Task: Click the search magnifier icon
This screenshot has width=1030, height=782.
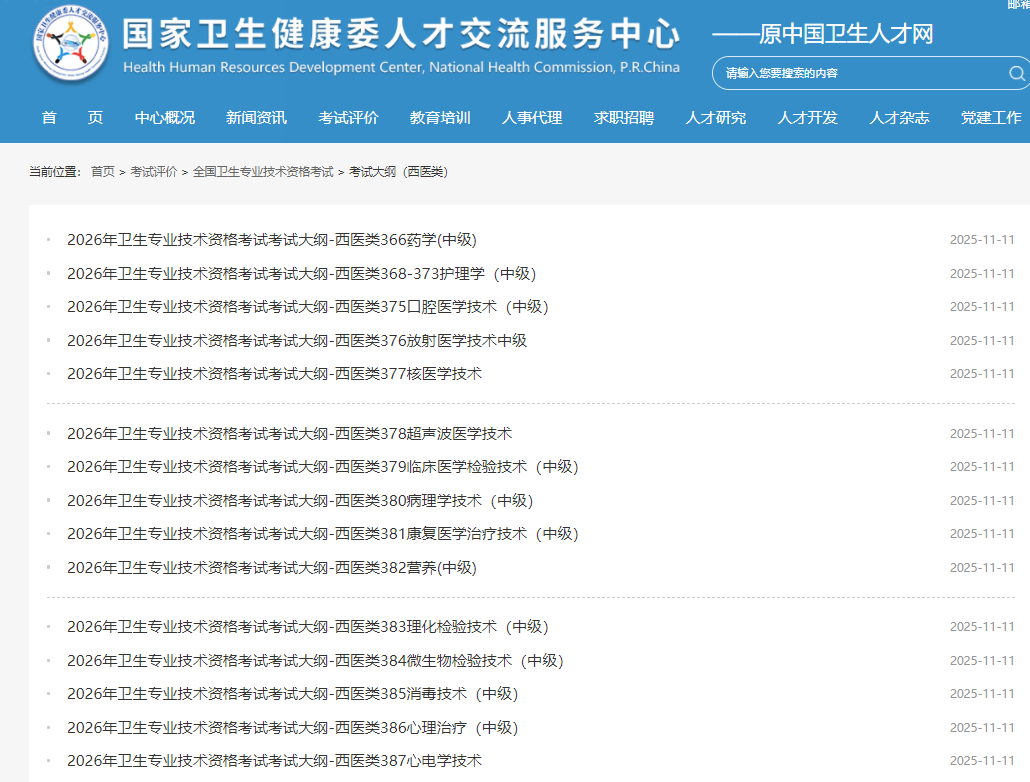Action: pos(1016,73)
